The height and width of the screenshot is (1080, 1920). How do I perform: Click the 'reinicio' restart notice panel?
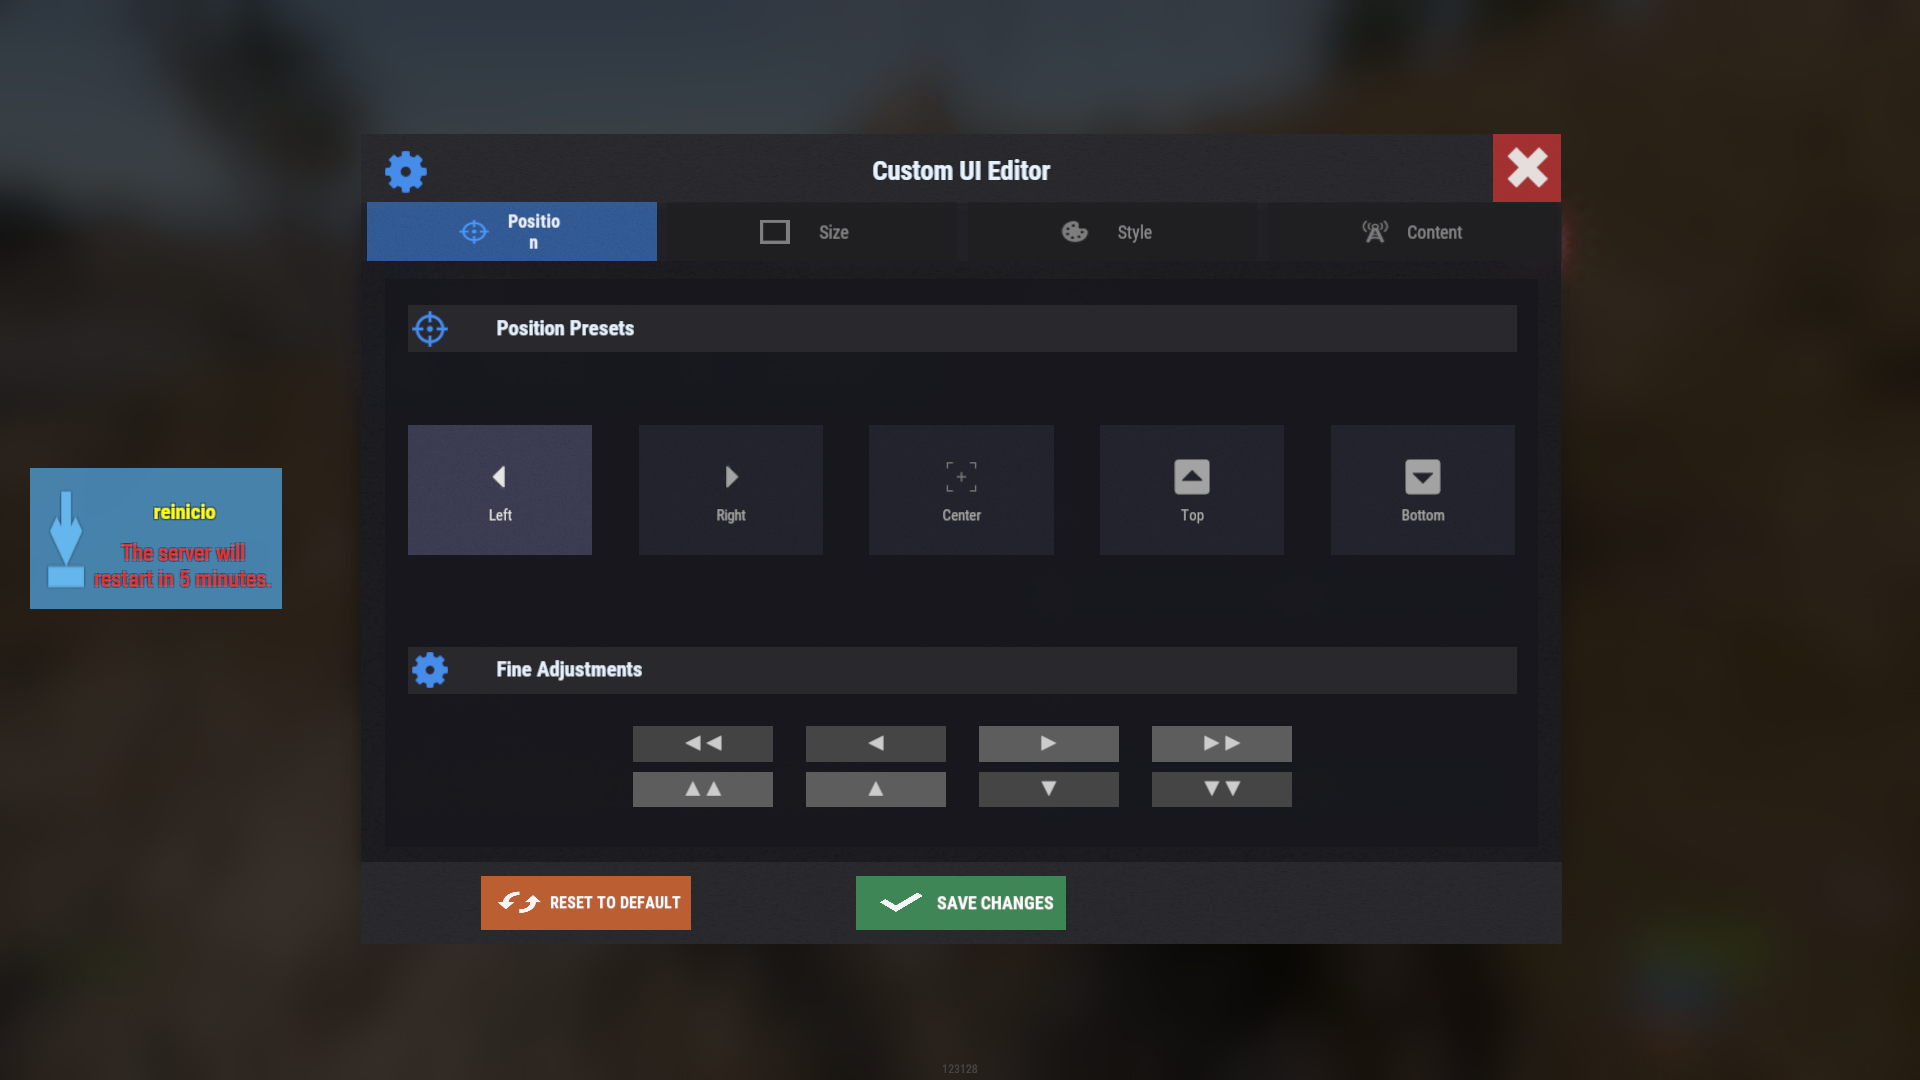point(156,538)
